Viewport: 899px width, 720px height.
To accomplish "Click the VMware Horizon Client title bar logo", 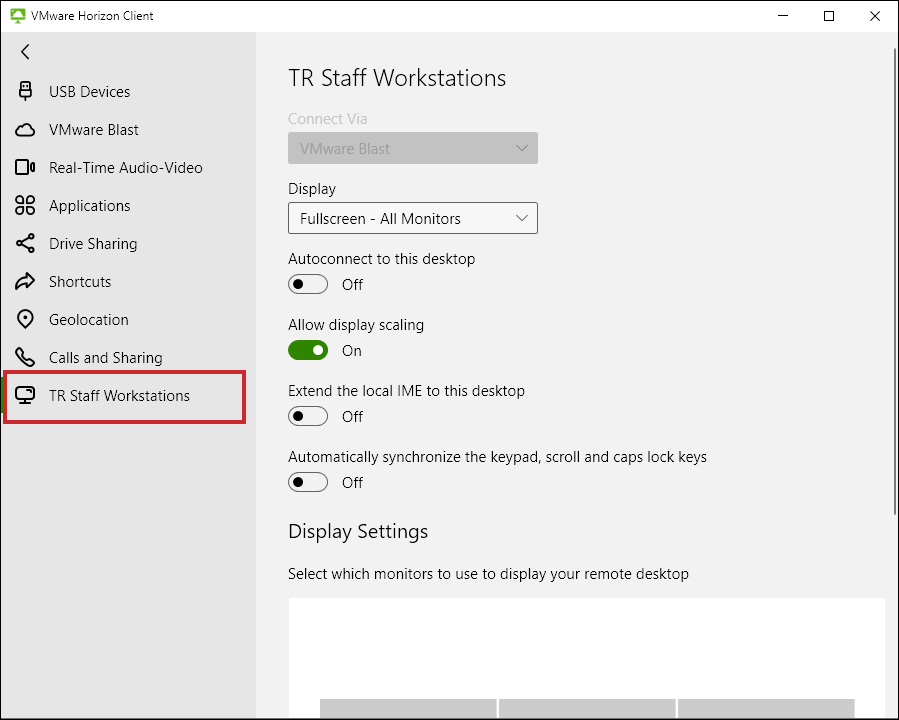I will coord(18,15).
